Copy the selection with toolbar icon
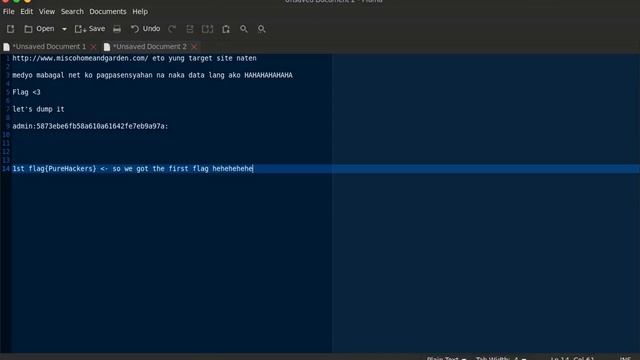The image size is (640, 360). point(207,29)
